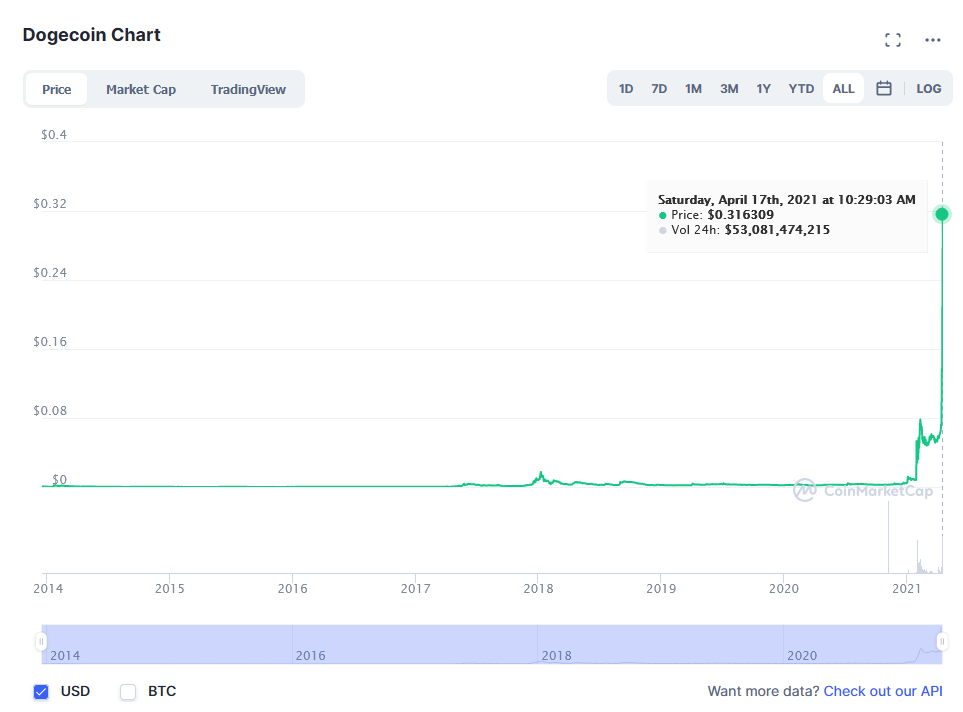Click the $0.16 y-axis label
The height and width of the screenshot is (712, 963).
click(50, 342)
